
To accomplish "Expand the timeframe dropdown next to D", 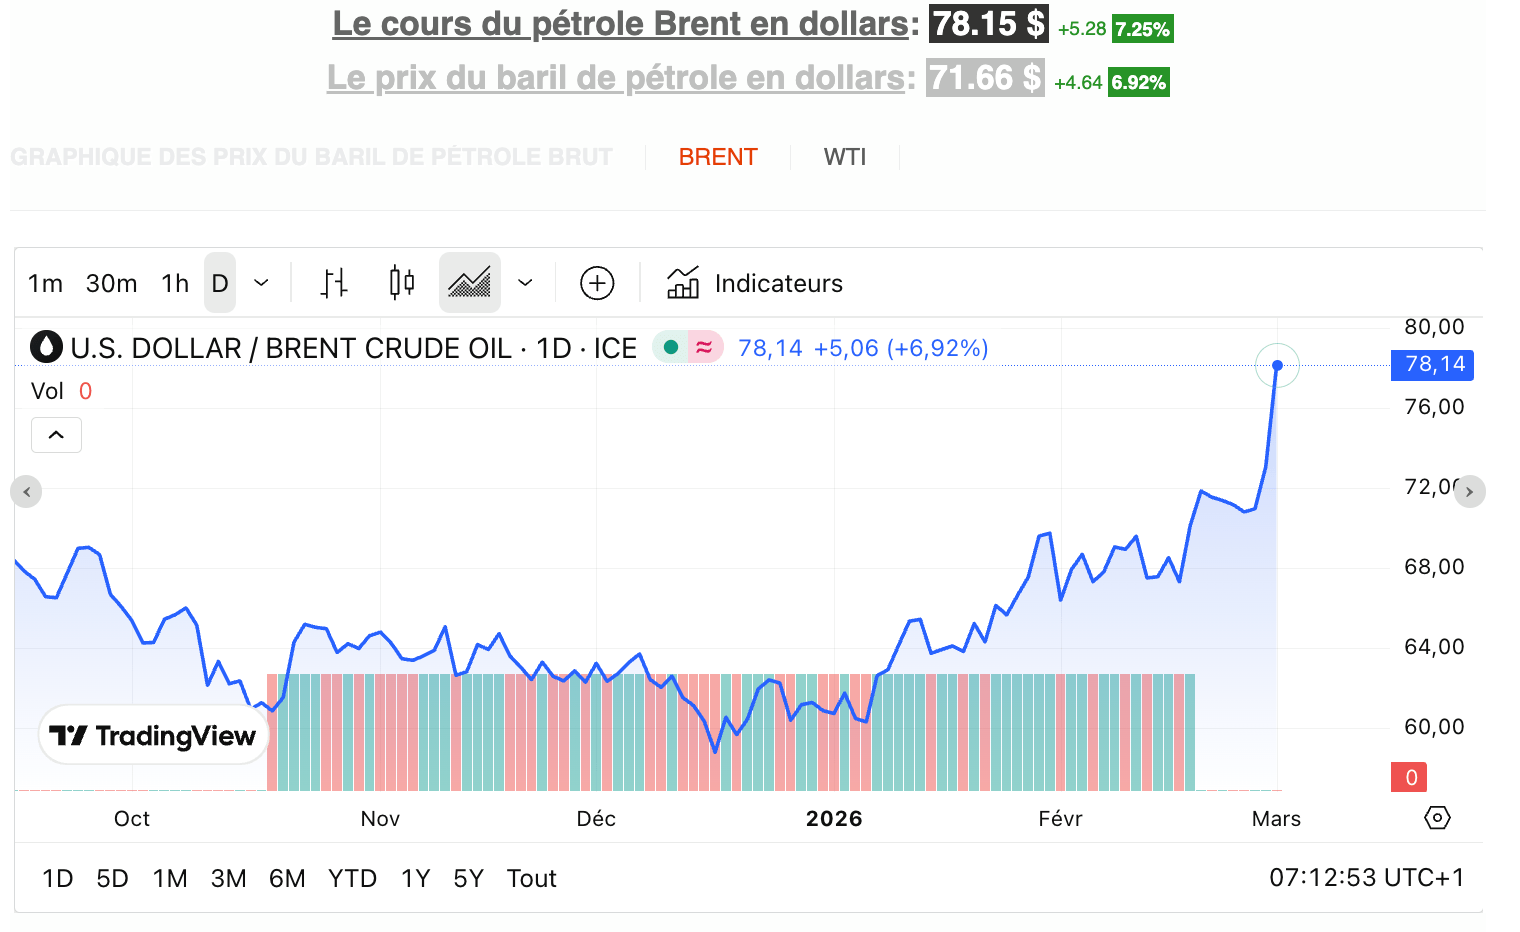I will click(260, 283).
